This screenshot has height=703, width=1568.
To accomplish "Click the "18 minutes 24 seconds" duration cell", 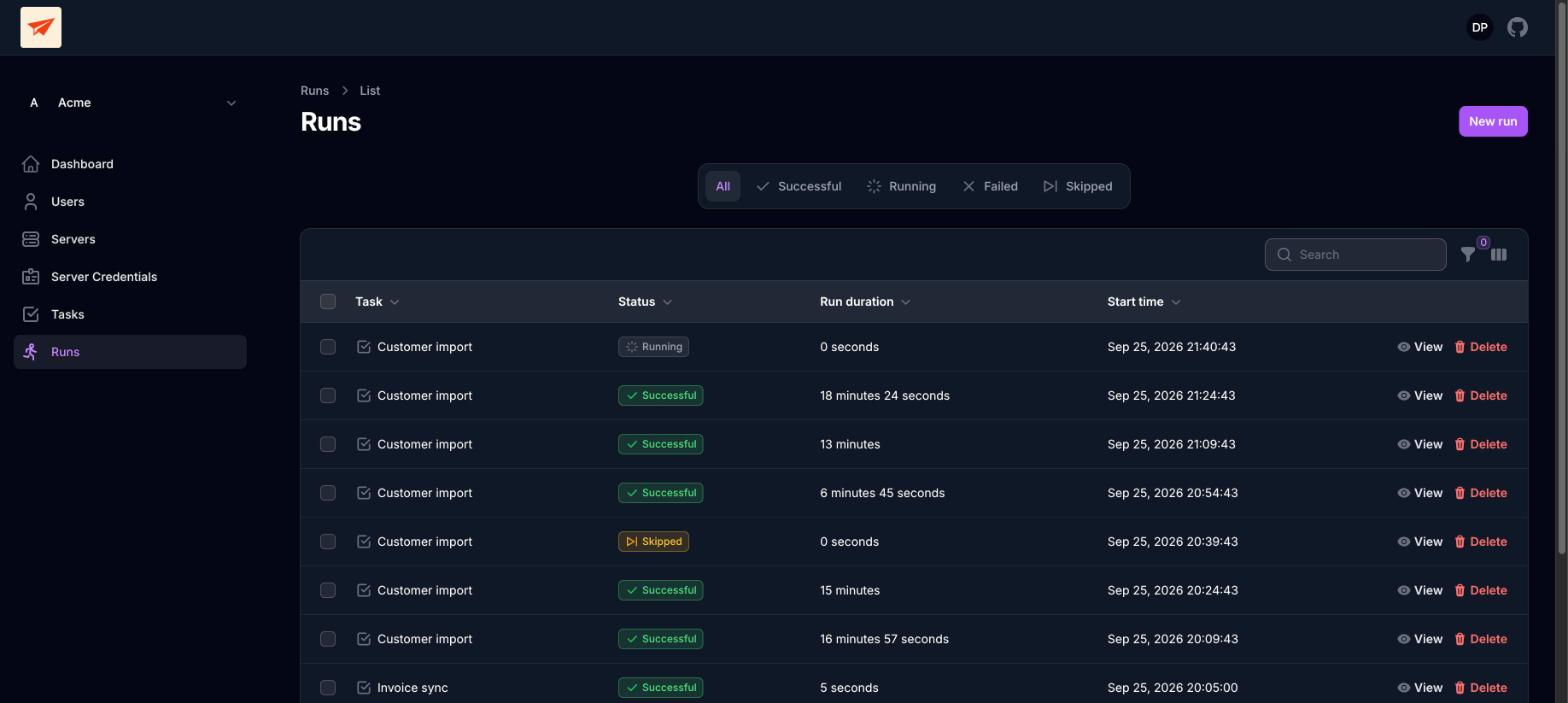I will pos(885,396).
